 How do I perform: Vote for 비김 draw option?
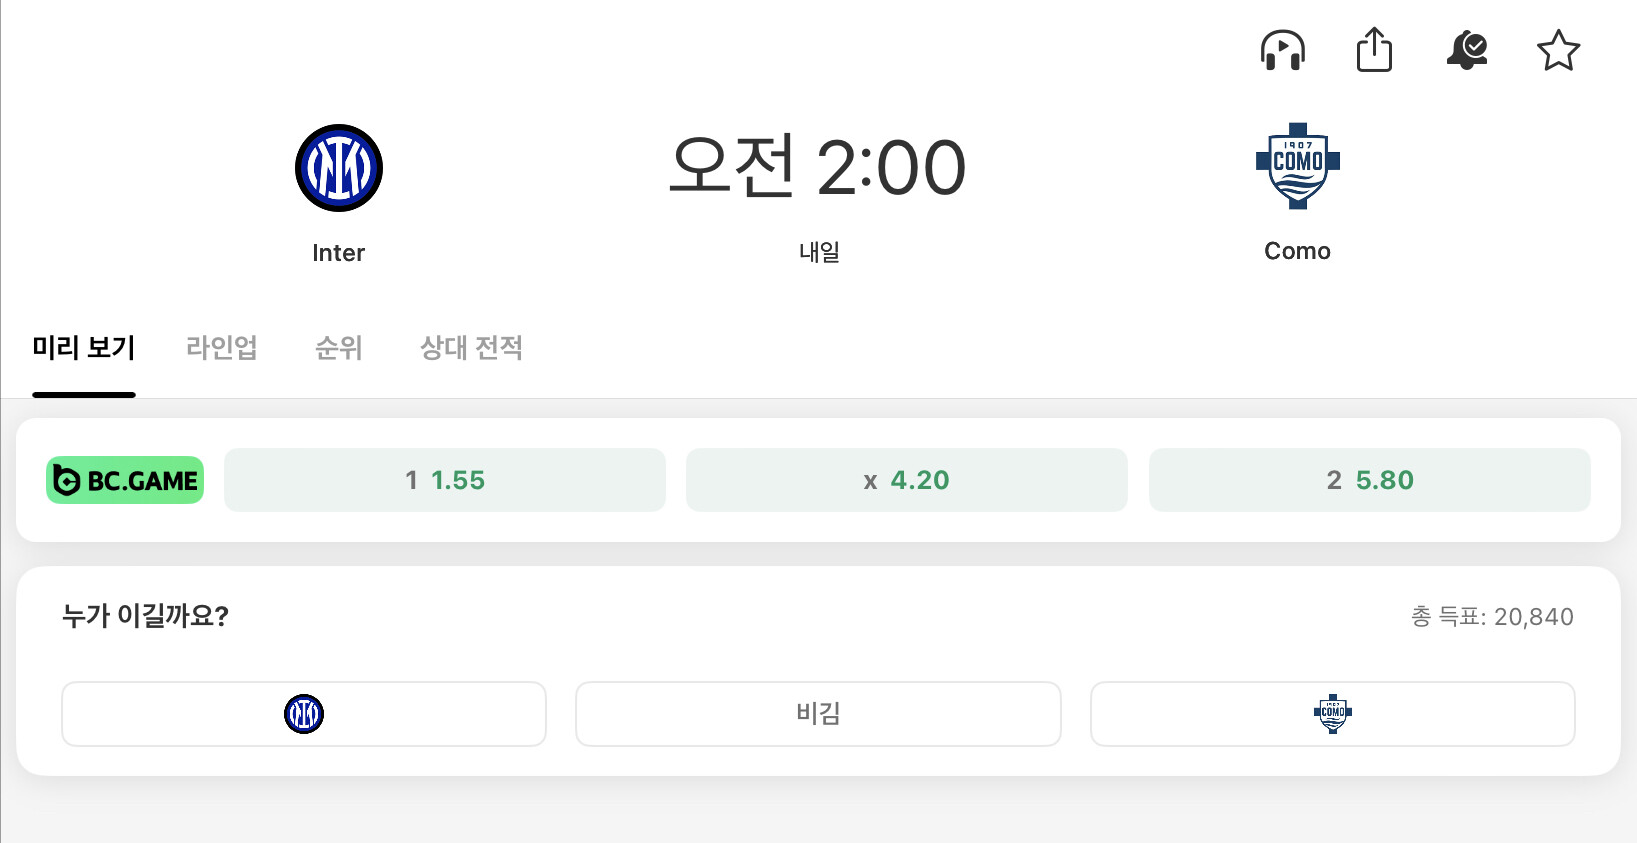[818, 714]
